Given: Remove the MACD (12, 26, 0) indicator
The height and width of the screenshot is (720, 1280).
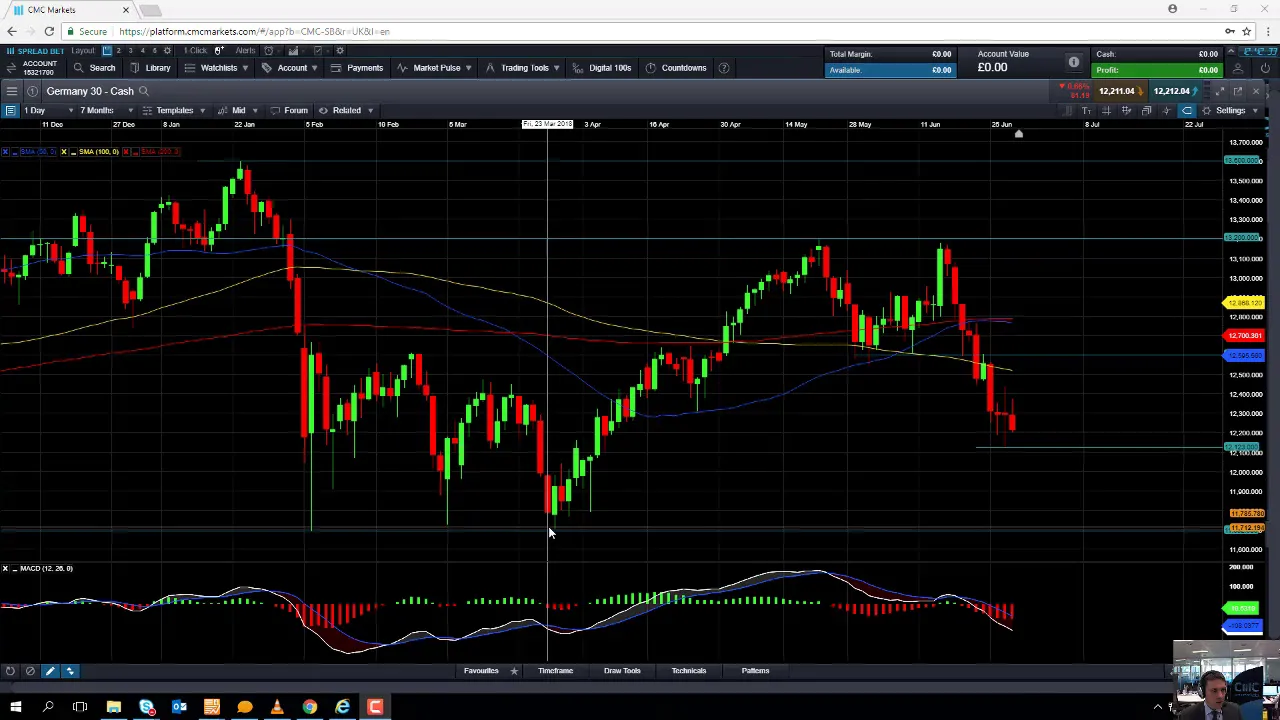Looking at the screenshot, I should click(5, 568).
